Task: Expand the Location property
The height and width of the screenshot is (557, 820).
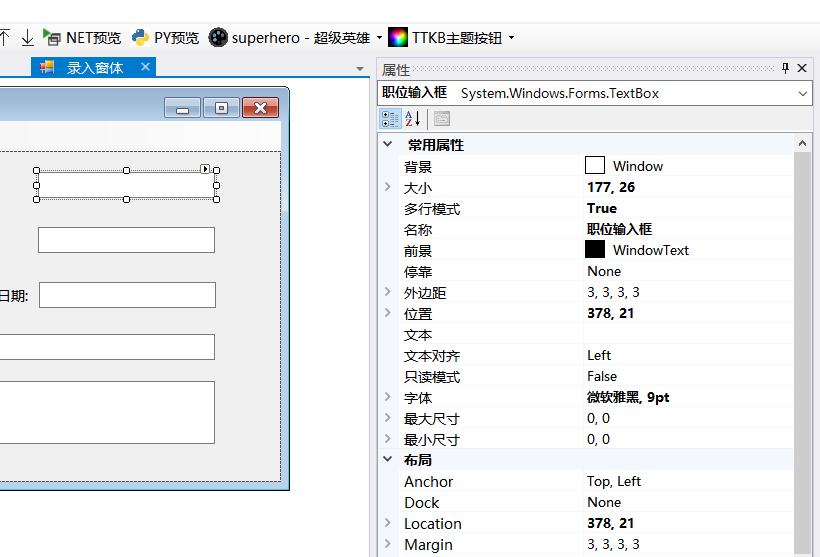Action: (388, 522)
